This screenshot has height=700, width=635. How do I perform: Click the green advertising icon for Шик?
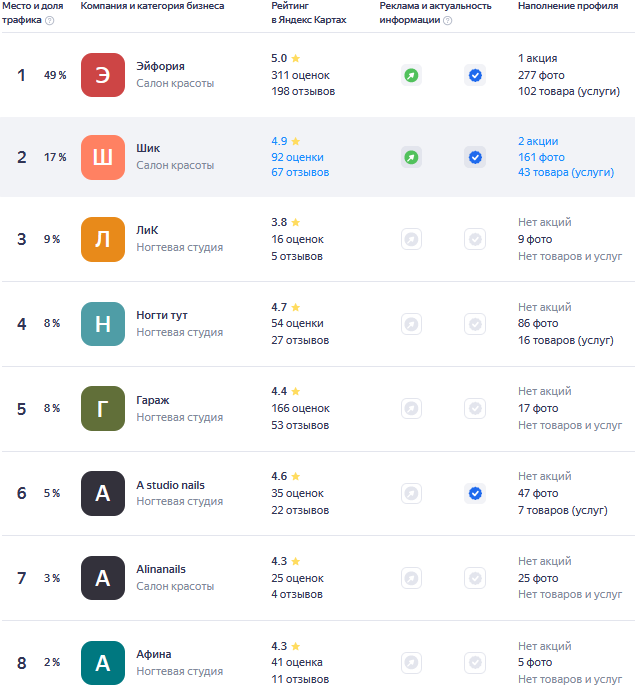coord(411,157)
